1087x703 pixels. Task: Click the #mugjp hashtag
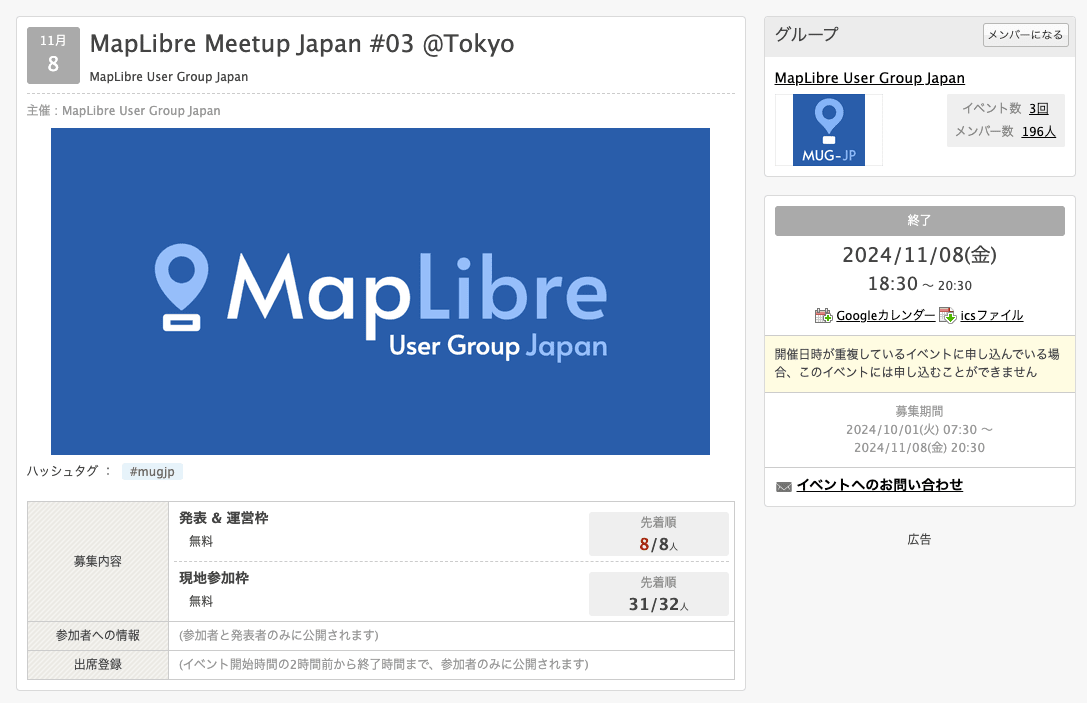tap(153, 471)
